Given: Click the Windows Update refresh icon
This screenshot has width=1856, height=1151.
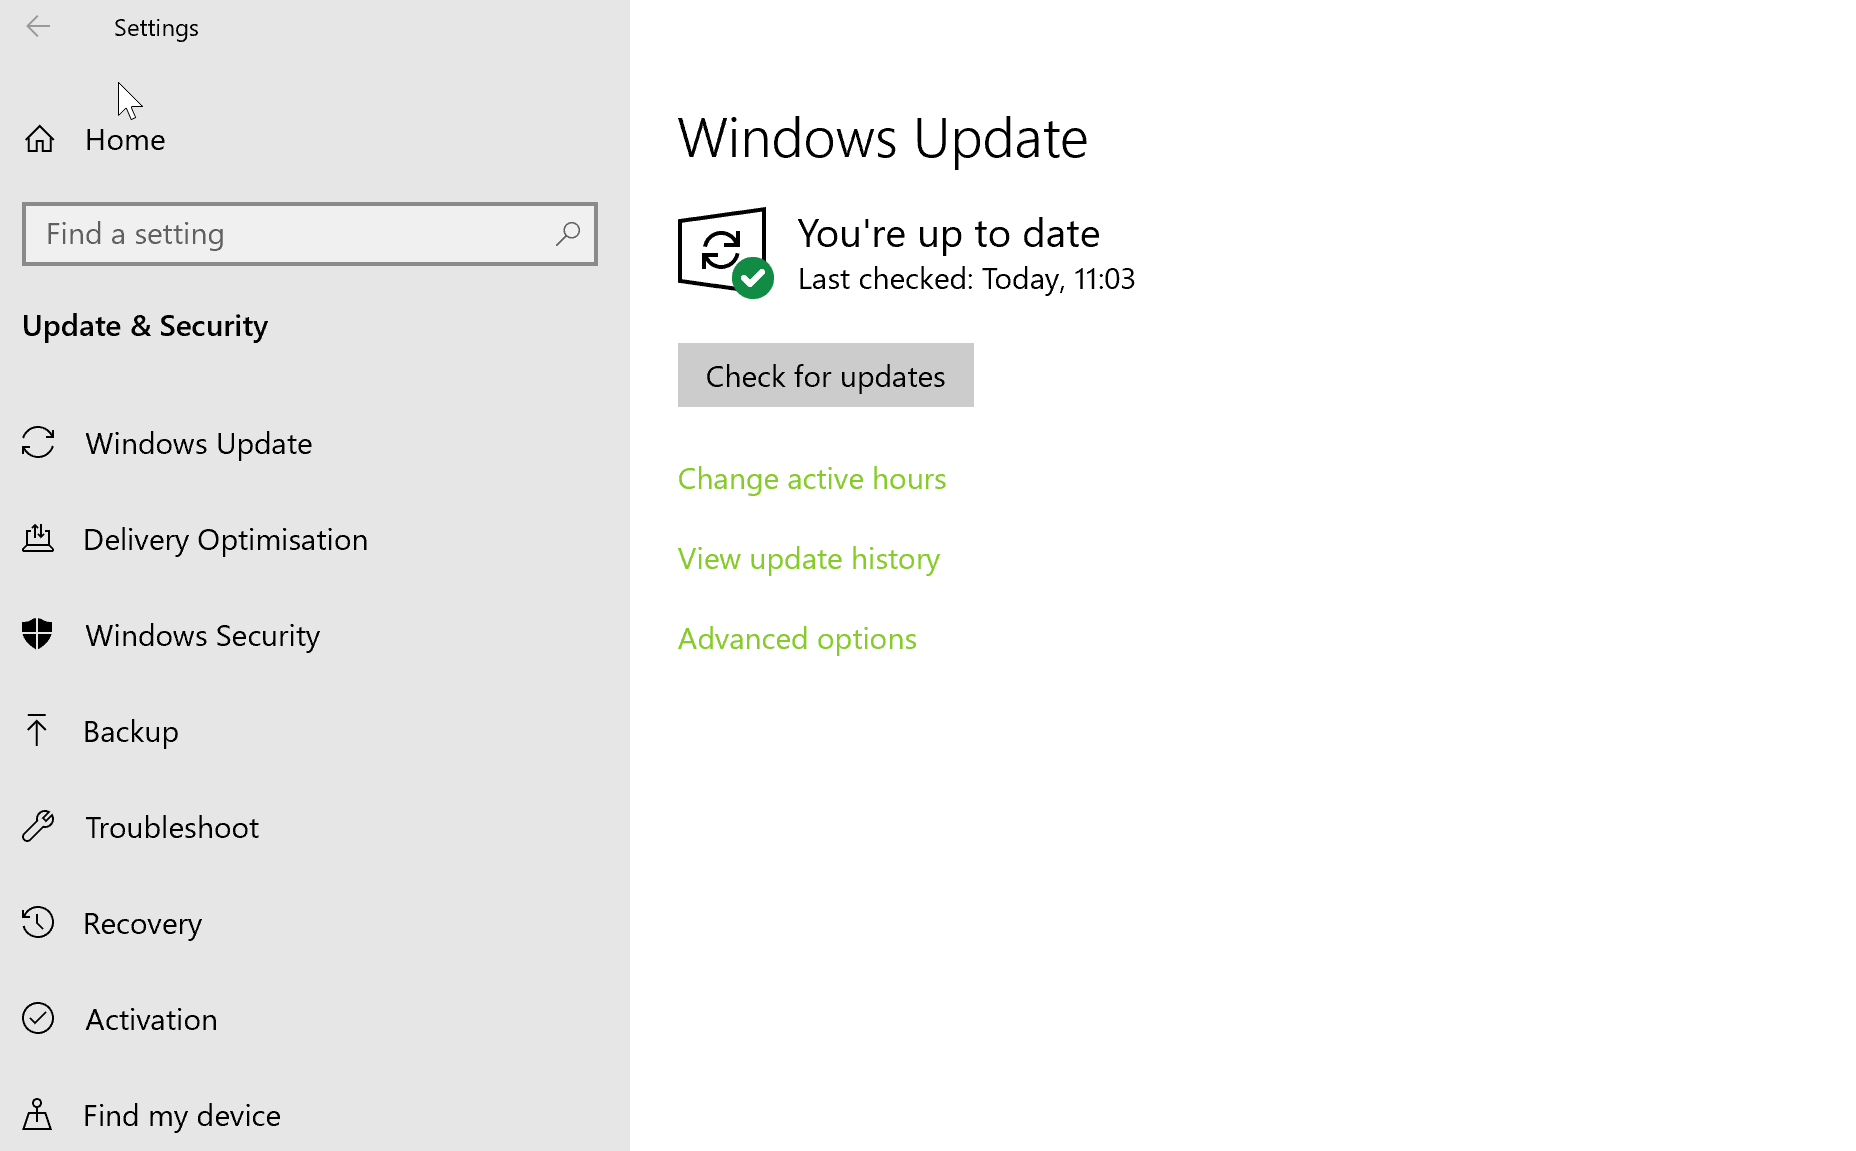Looking at the screenshot, I should 38,443.
